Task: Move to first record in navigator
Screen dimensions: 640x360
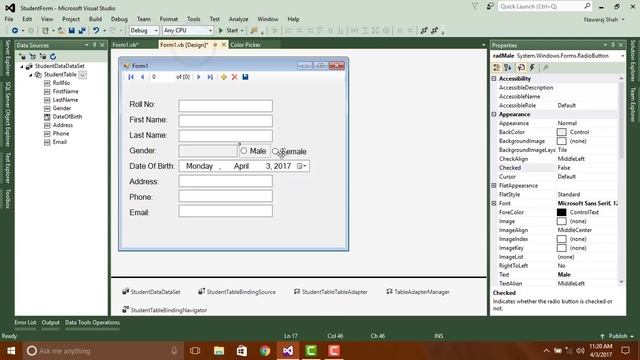Action: (x=131, y=77)
